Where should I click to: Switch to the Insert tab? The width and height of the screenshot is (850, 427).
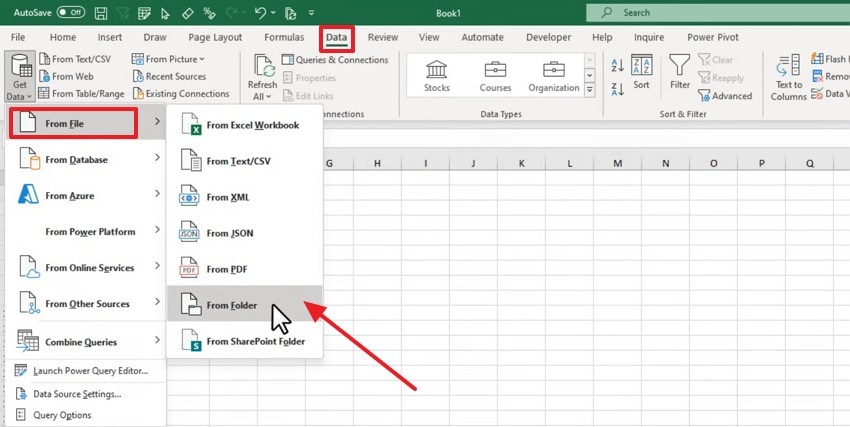[110, 37]
